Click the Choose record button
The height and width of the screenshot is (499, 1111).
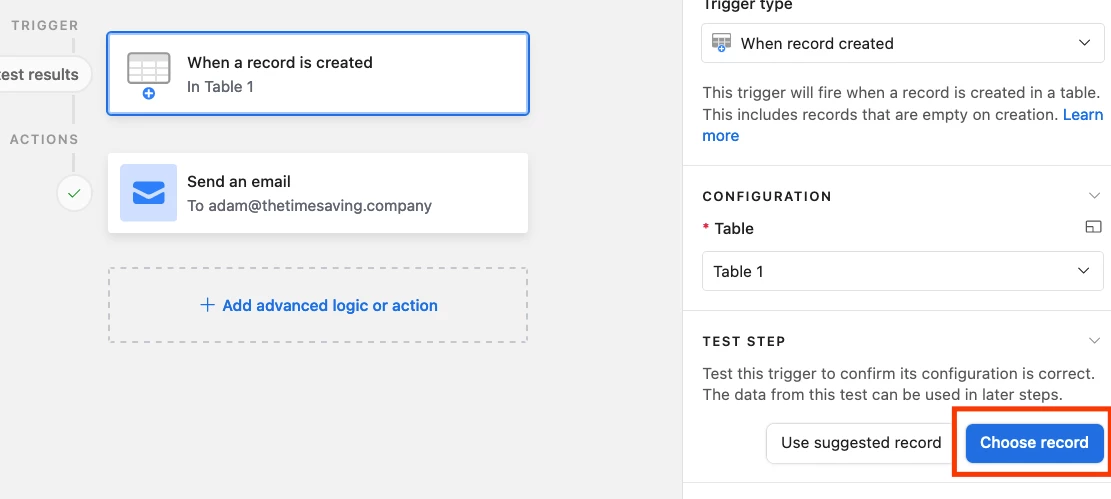tap(1034, 443)
